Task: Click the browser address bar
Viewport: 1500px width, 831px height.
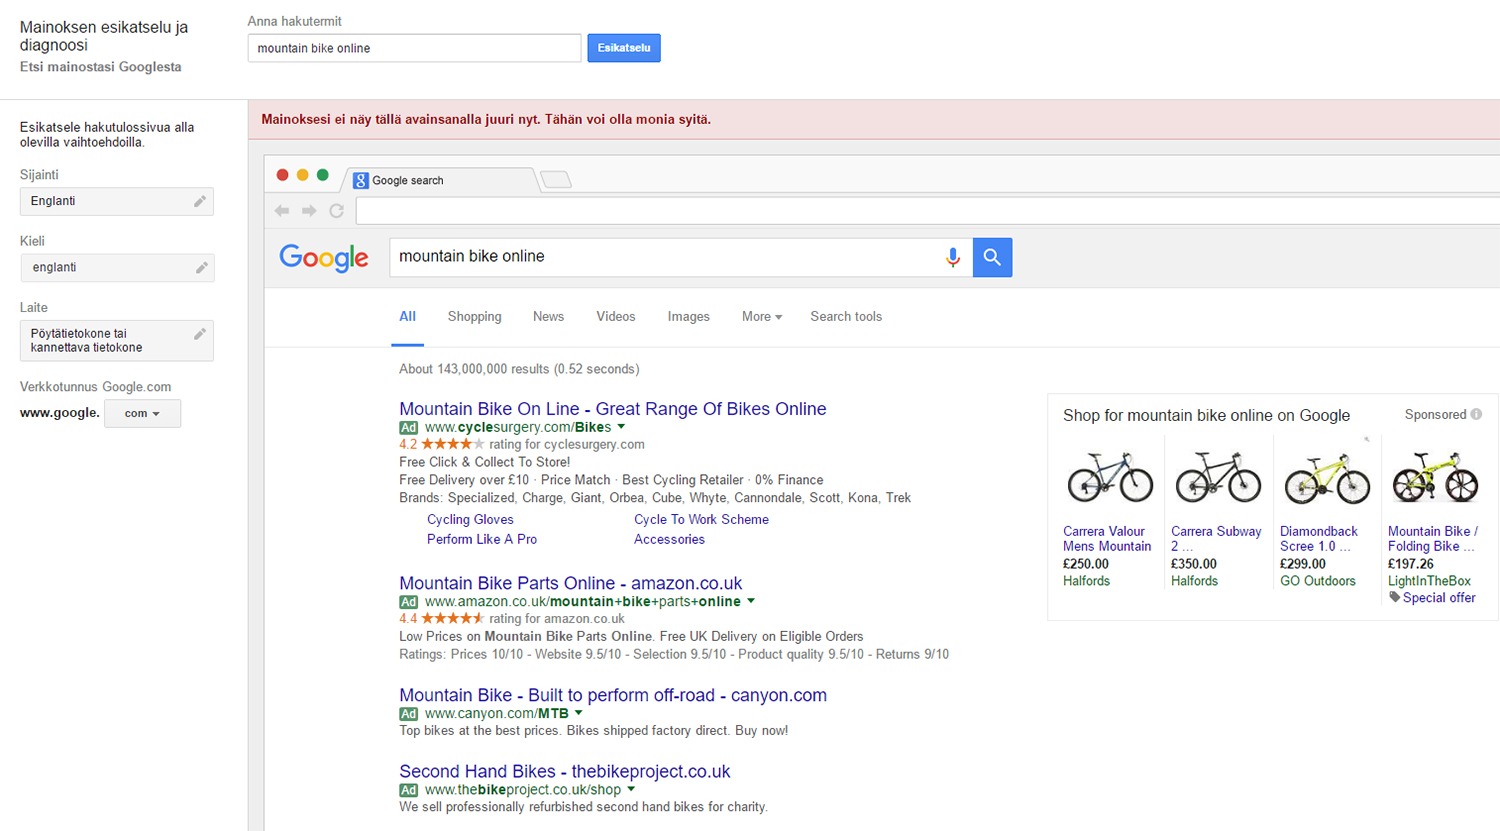Action: [928, 211]
